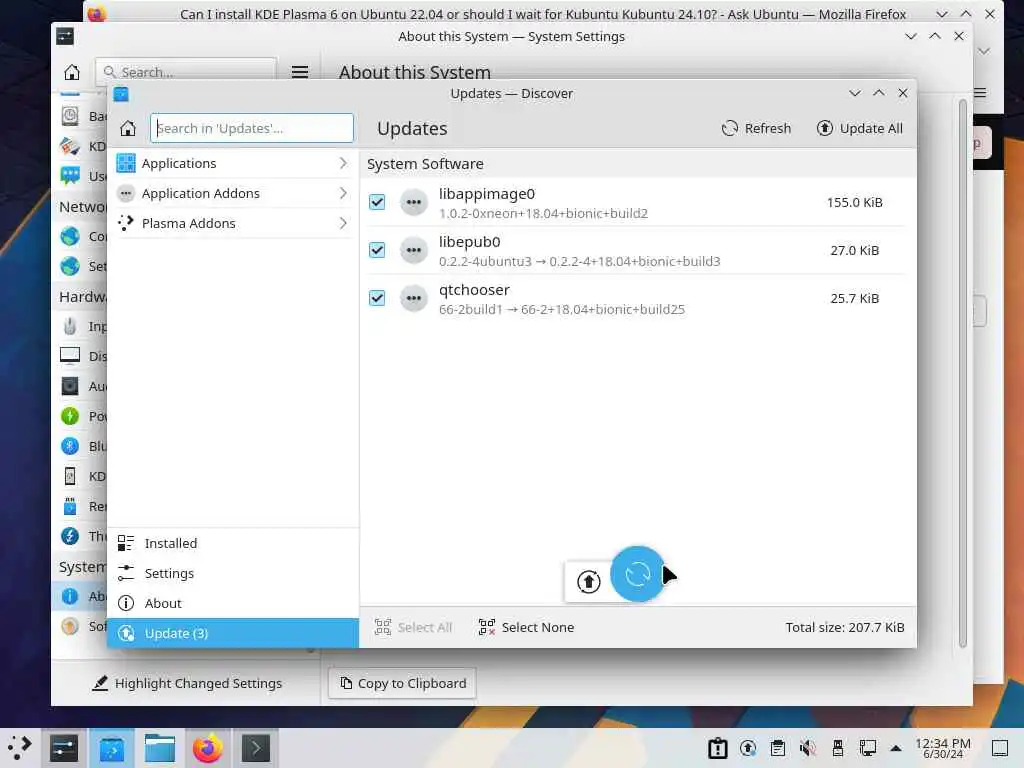Click the Update All button
This screenshot has width=1024, height=768.
pyautogui.click(x=859, y=129)
